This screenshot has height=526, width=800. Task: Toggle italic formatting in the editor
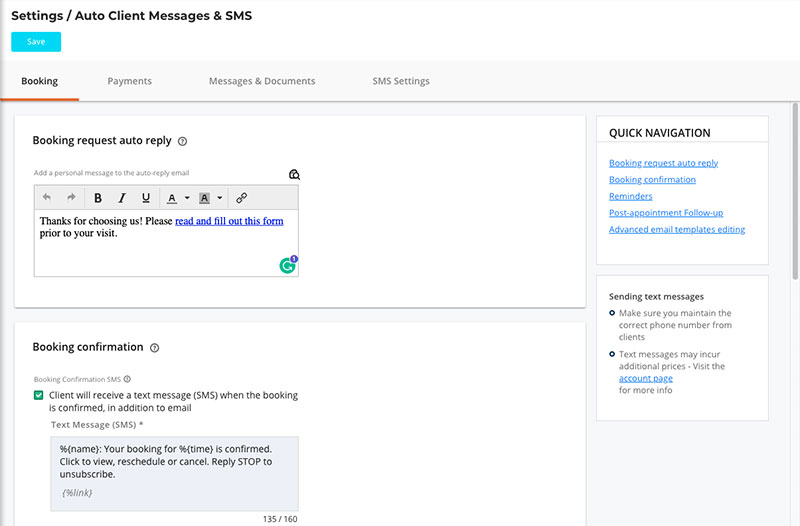click(122, 198)
